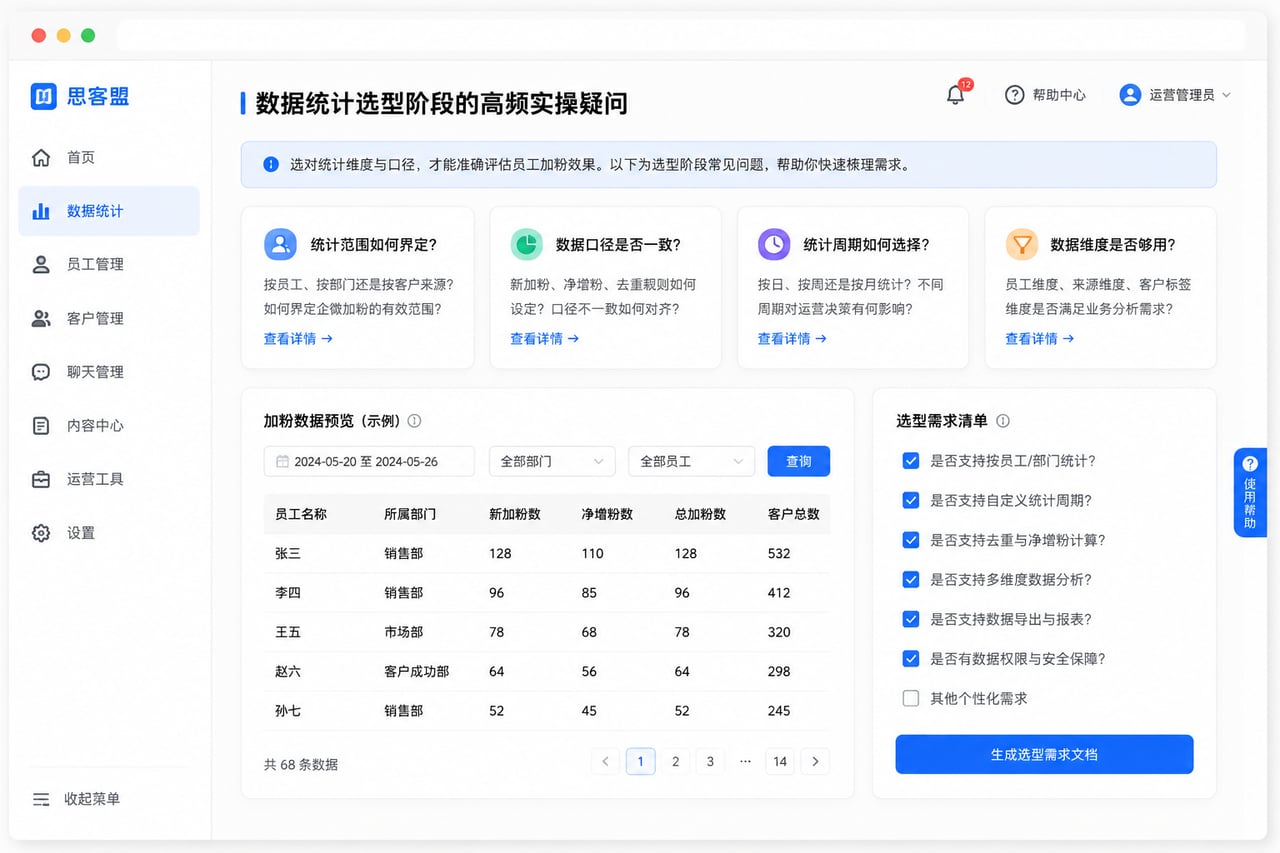This screenshot has width=1280, height=853.
Task: Click 共 68 条数据 text
Action: pyautogui.click(x=301, y=764)
